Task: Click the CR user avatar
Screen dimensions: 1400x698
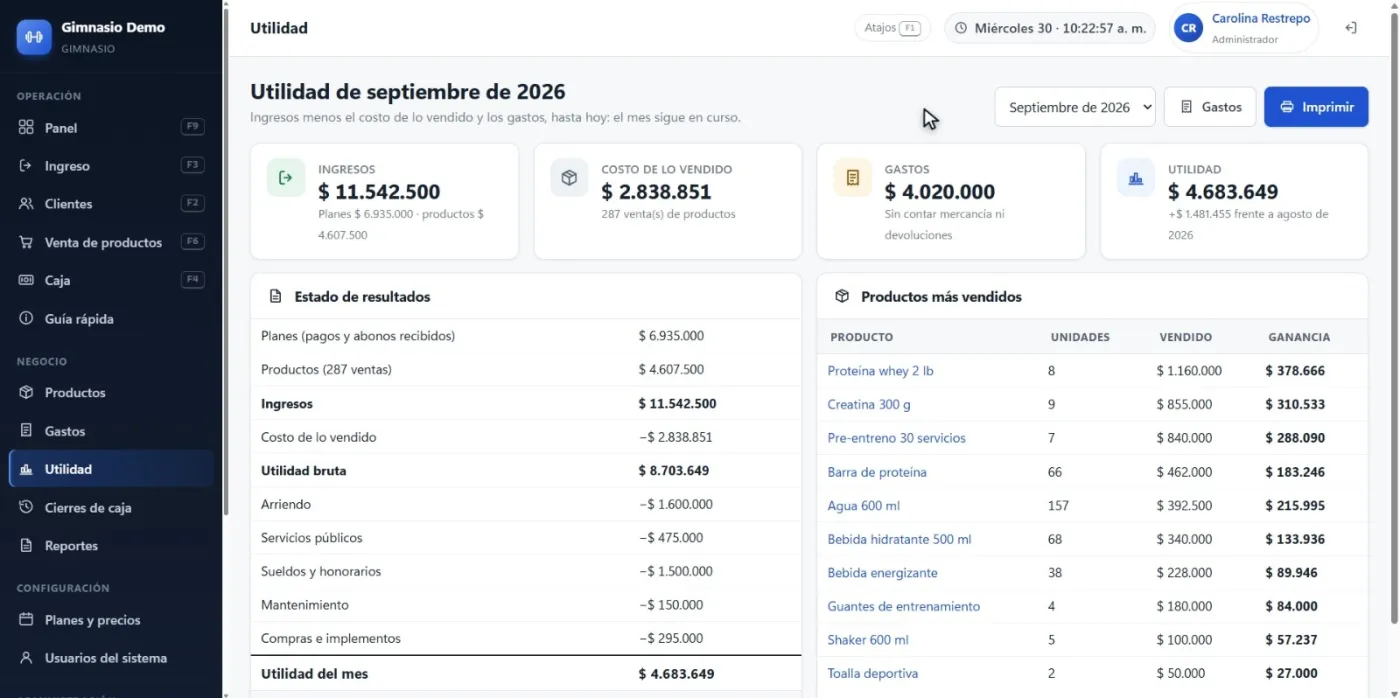Action: tap(1188, 28)
